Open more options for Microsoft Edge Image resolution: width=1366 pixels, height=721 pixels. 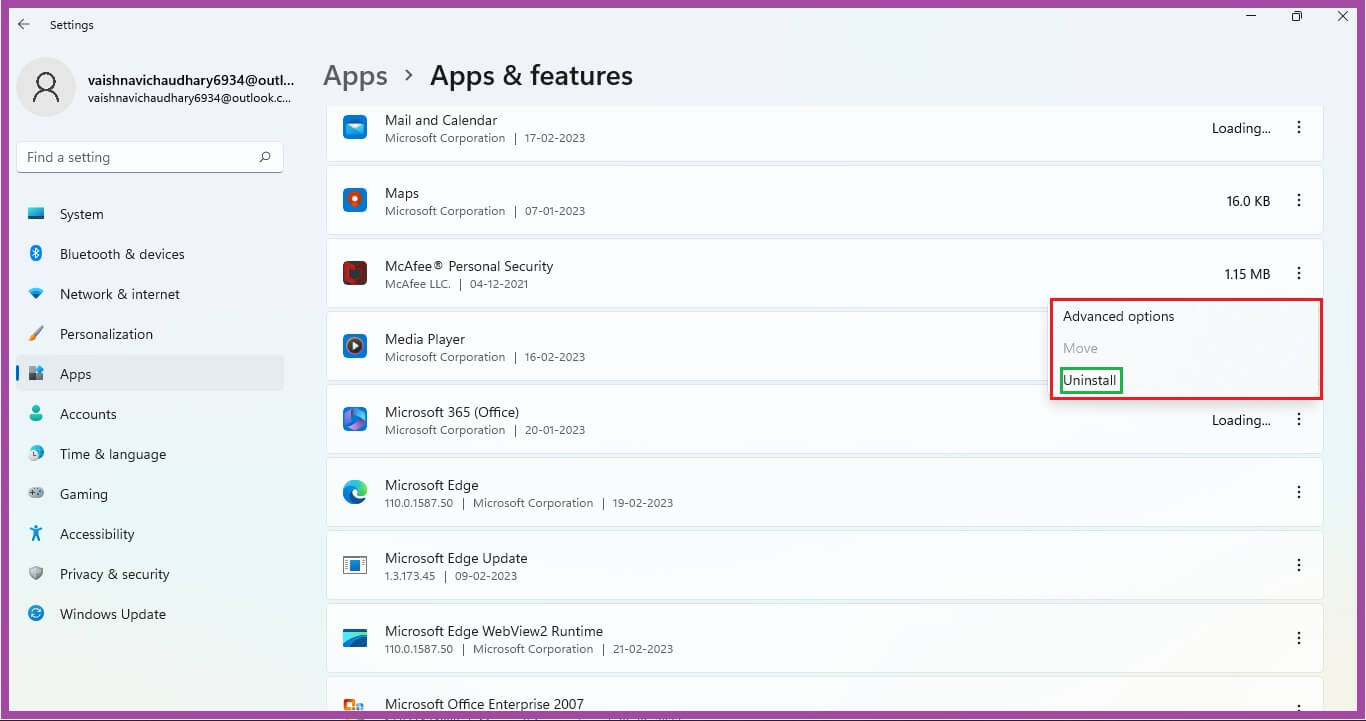pos(1299,492)
